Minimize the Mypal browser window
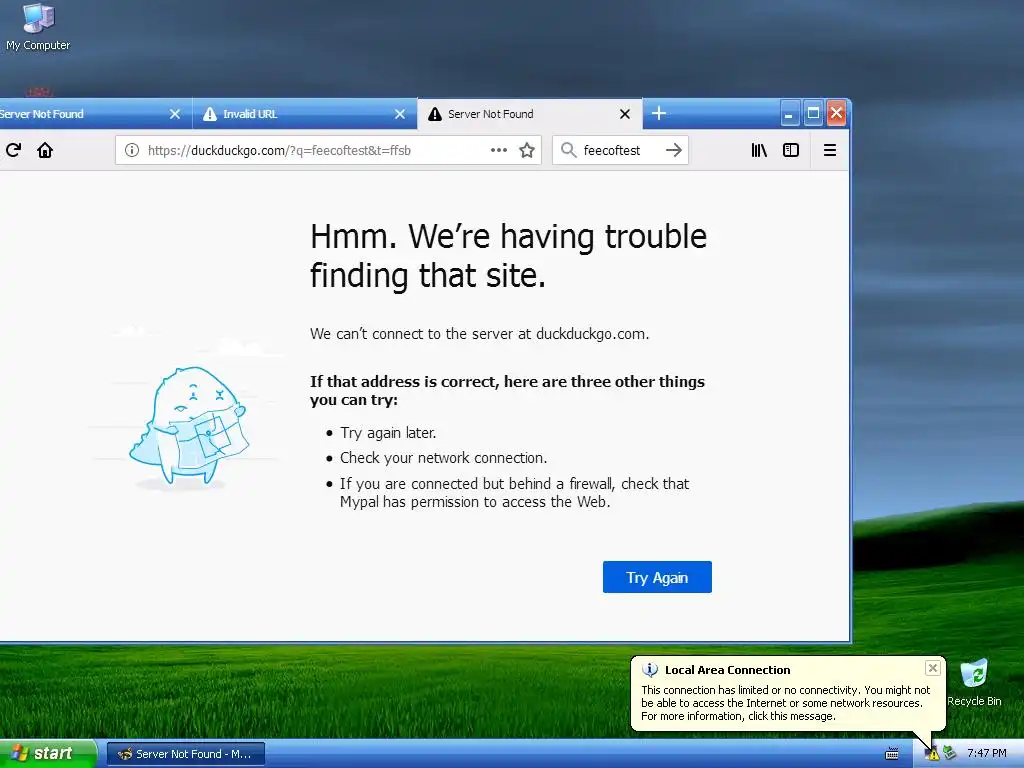Viewport: 1024px width, 768px height. click(x=789, y=114)
